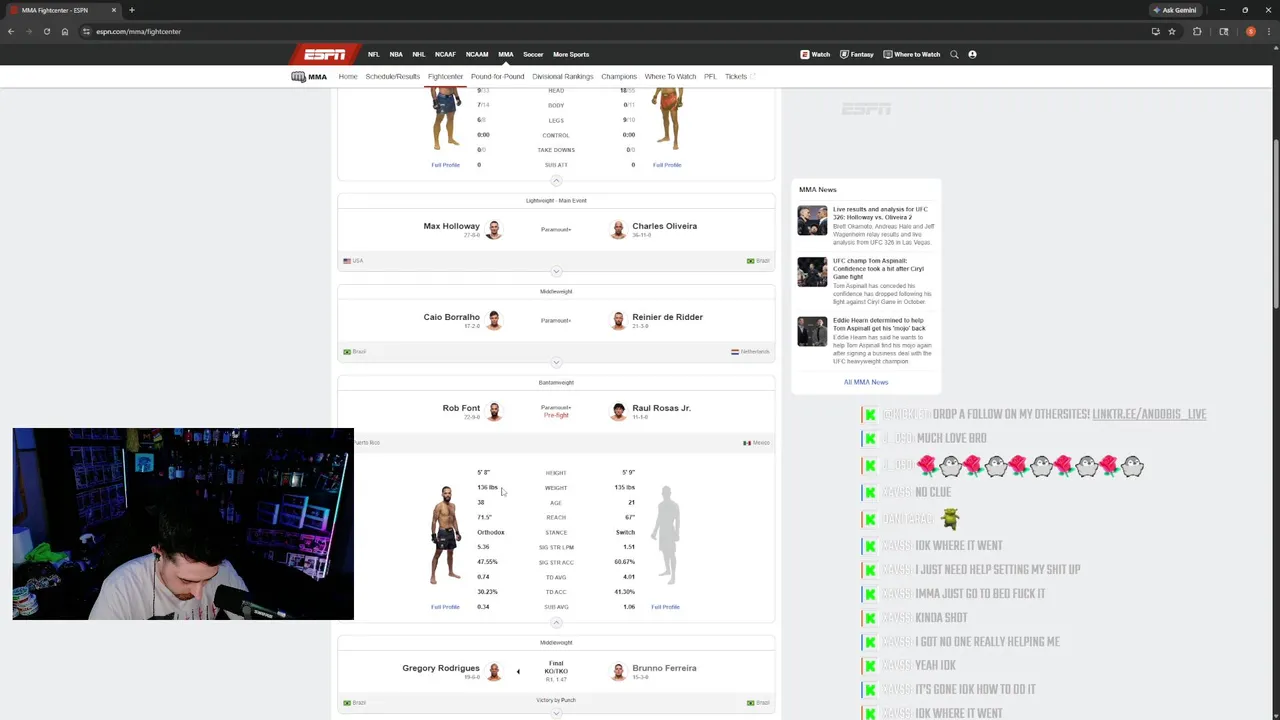Open the NCAAM menu item

coord(477,54)
